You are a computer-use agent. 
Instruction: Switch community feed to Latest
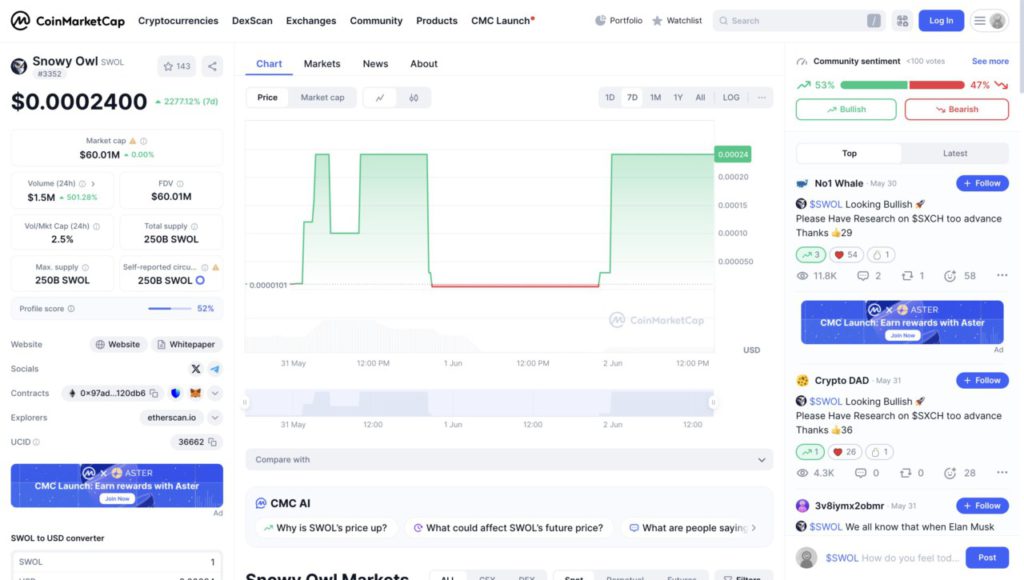(x=955, y=153)
